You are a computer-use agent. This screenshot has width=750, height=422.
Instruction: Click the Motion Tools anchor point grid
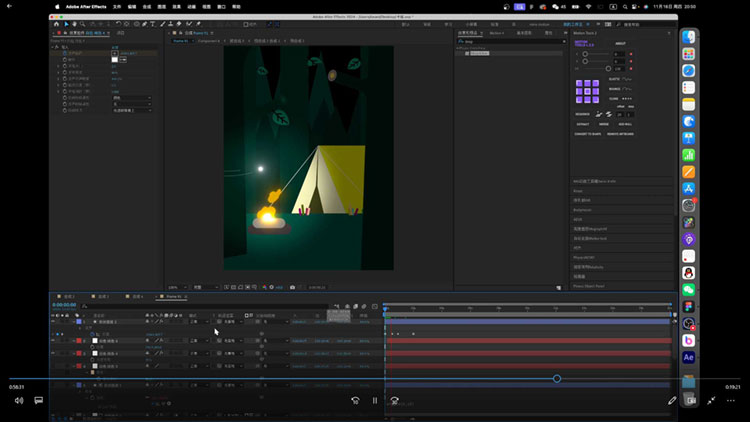click(586, 92)
